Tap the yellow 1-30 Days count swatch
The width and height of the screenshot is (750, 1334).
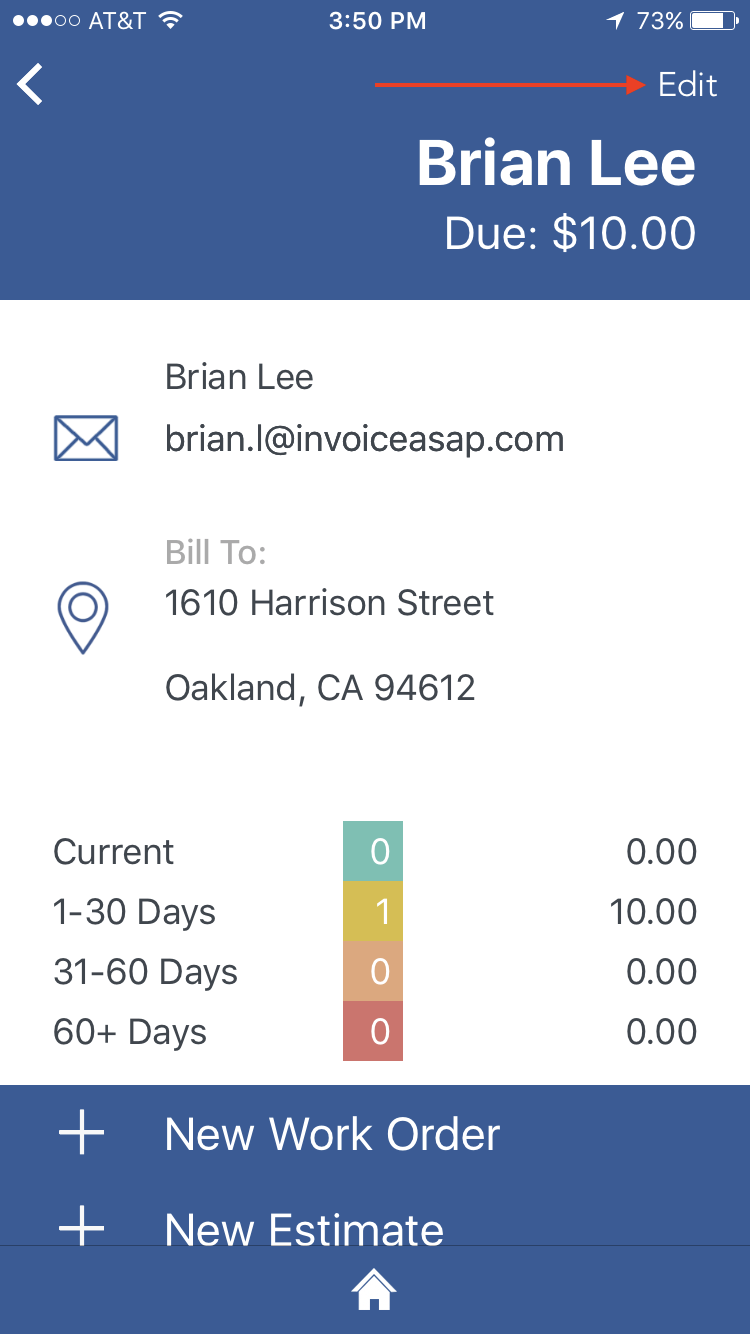coord(373,912)
